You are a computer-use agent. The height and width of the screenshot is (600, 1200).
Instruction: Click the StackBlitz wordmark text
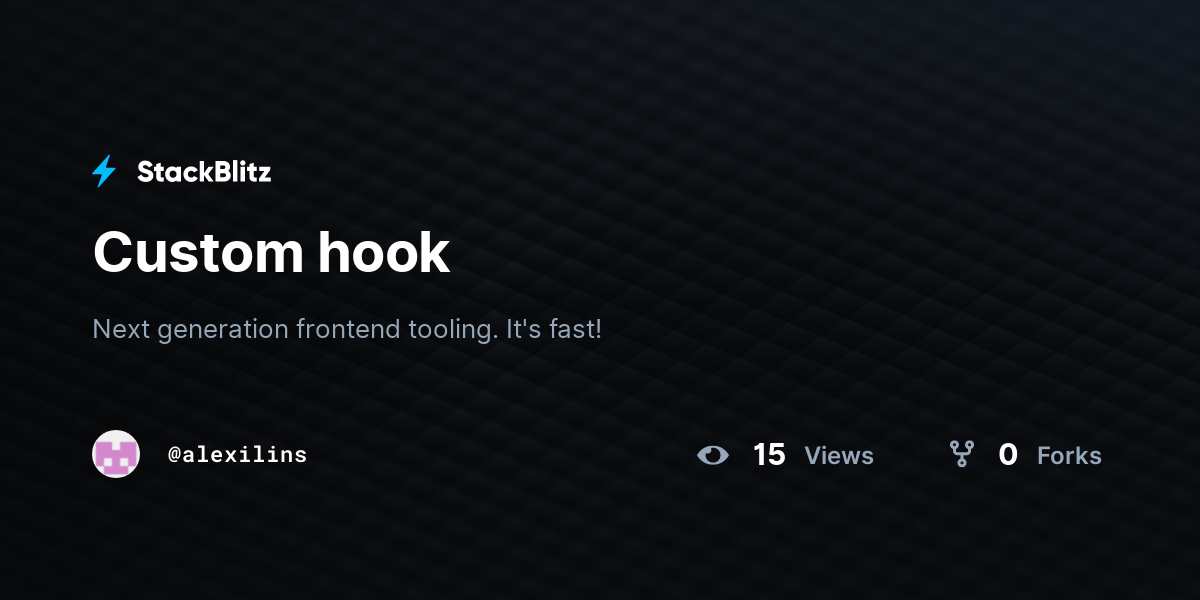point(204,172)
